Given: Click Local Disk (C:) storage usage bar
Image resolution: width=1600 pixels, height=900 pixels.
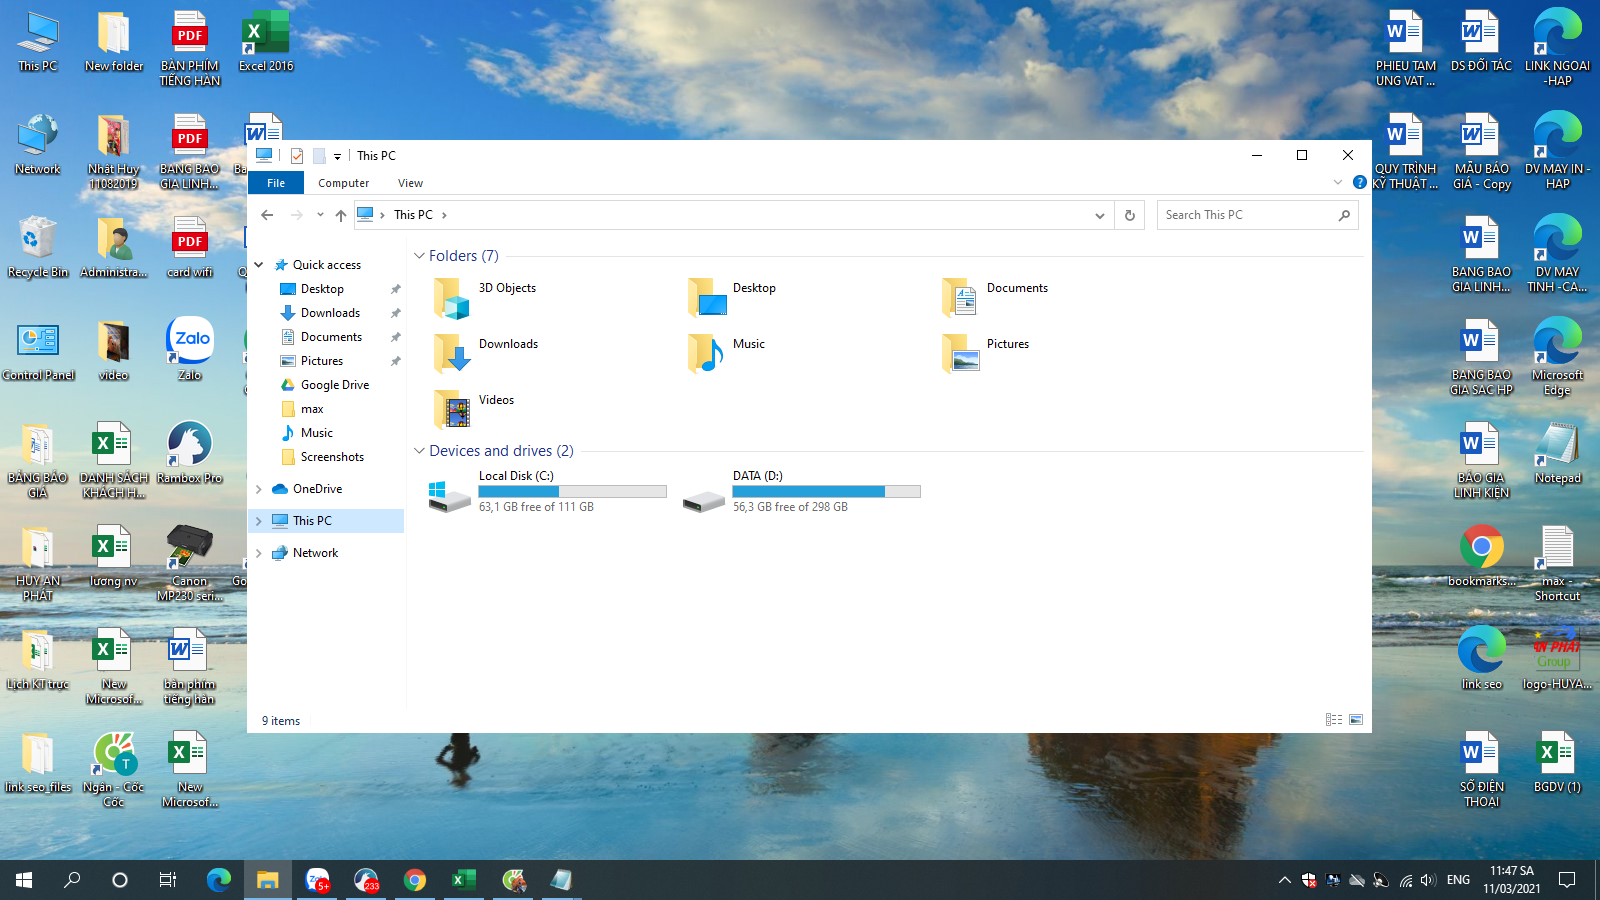Looking at the screenshot, I should pyautogui.click(x=572, y=492).
